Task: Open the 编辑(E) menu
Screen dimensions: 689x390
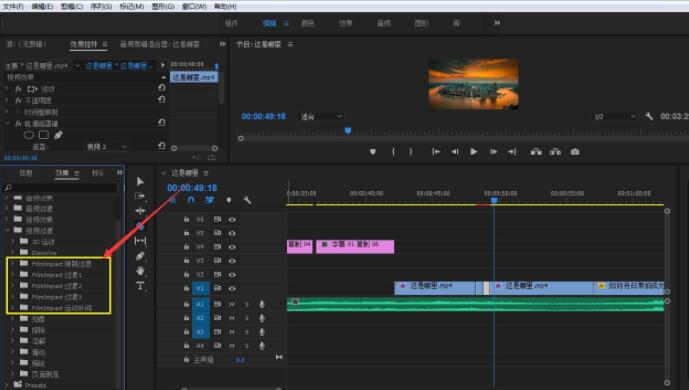Action: pyautogui.click(x=42, y=6)
